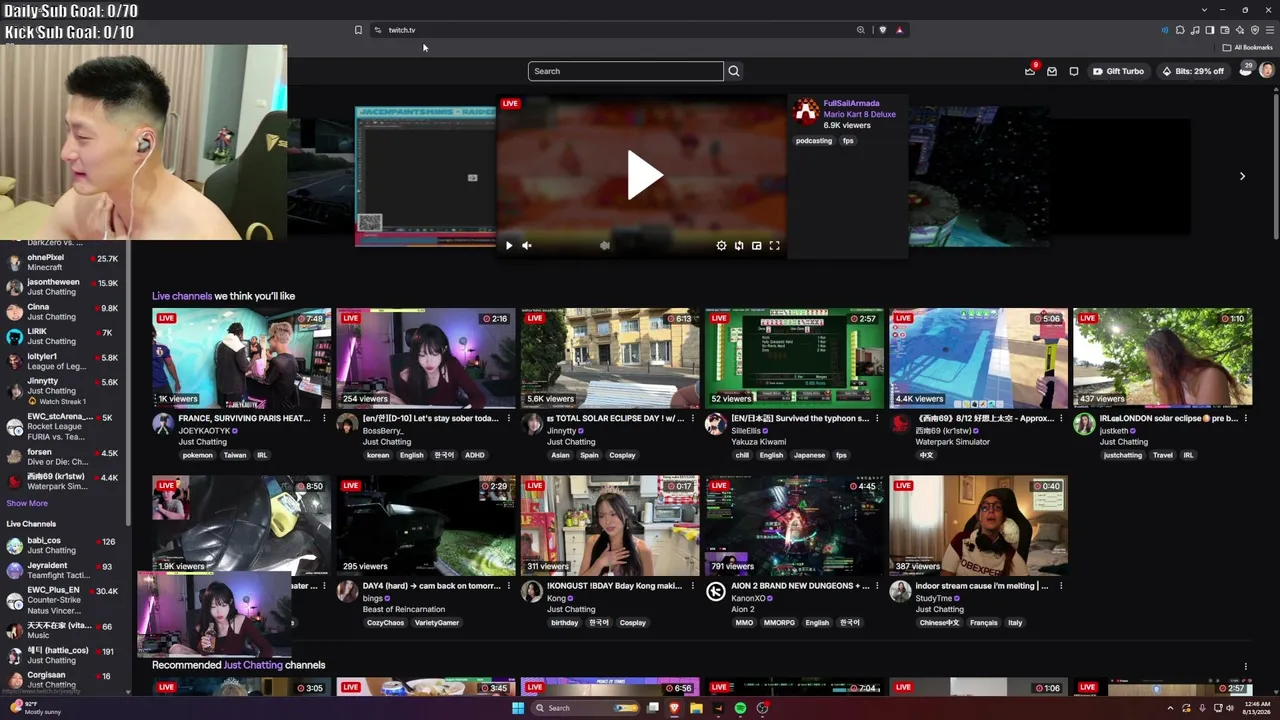Toggle fullscreen on the featured player
The width and height of the screenshot is (1280, 720).
pos(774,246)
